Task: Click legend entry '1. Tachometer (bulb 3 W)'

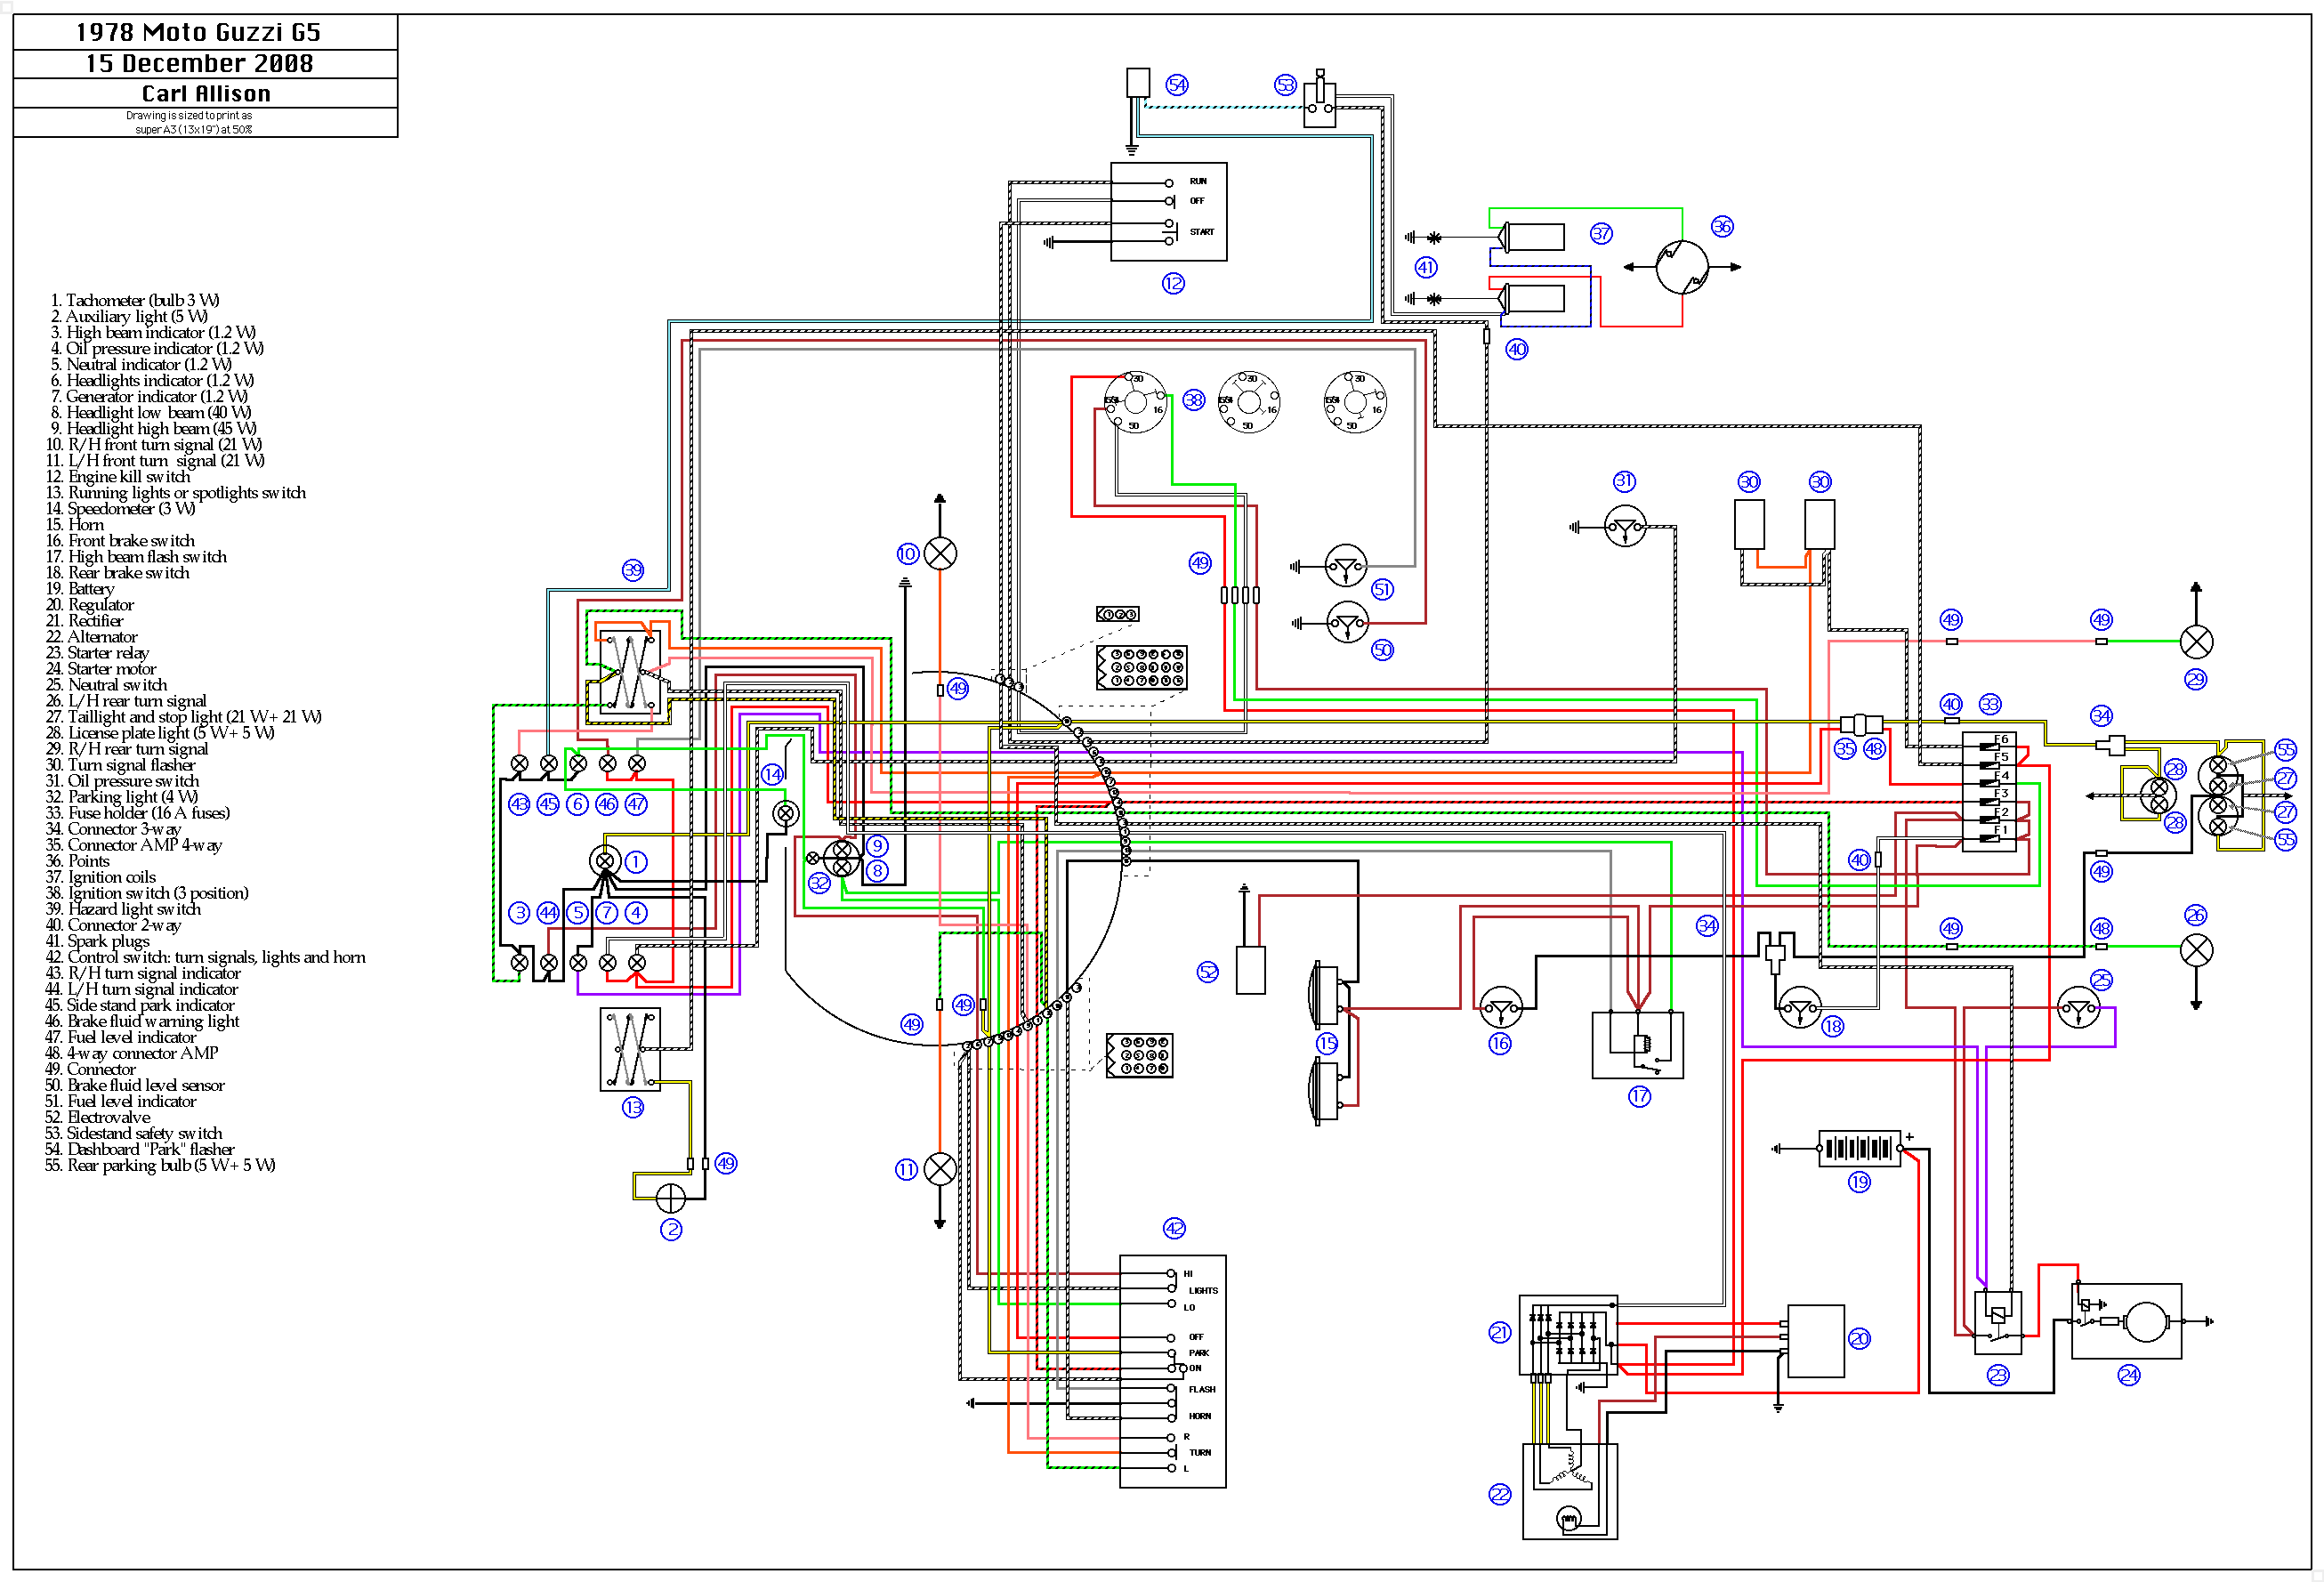Action: pos(135,300)
